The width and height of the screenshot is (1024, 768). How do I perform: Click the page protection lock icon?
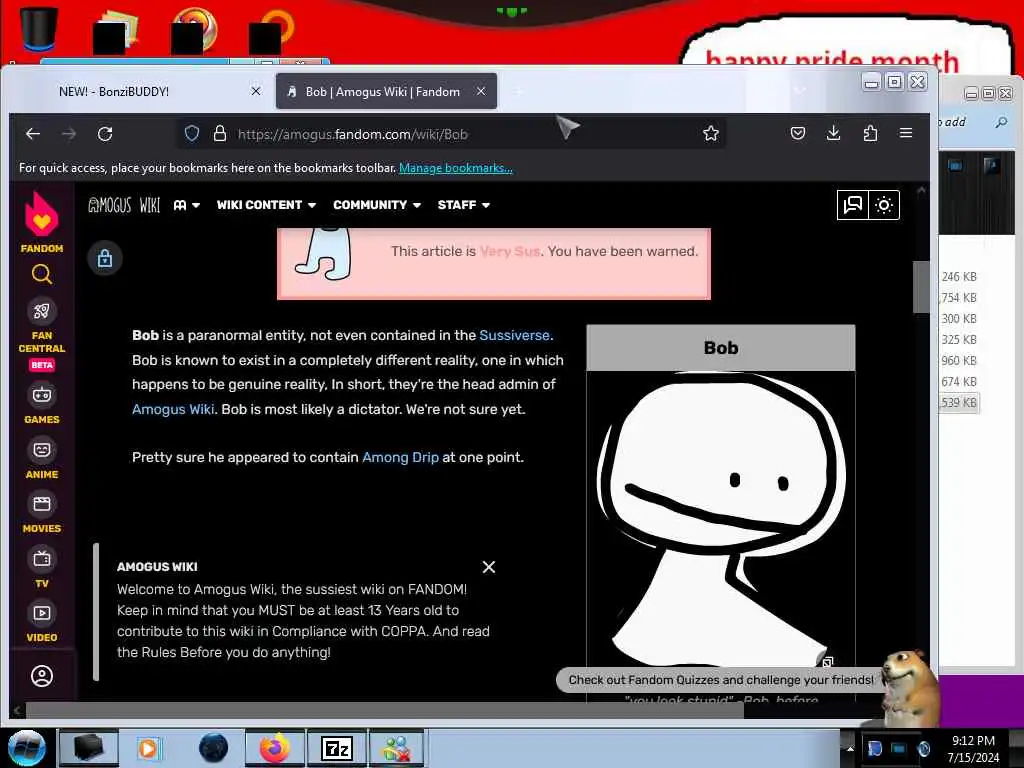[104, 259]
